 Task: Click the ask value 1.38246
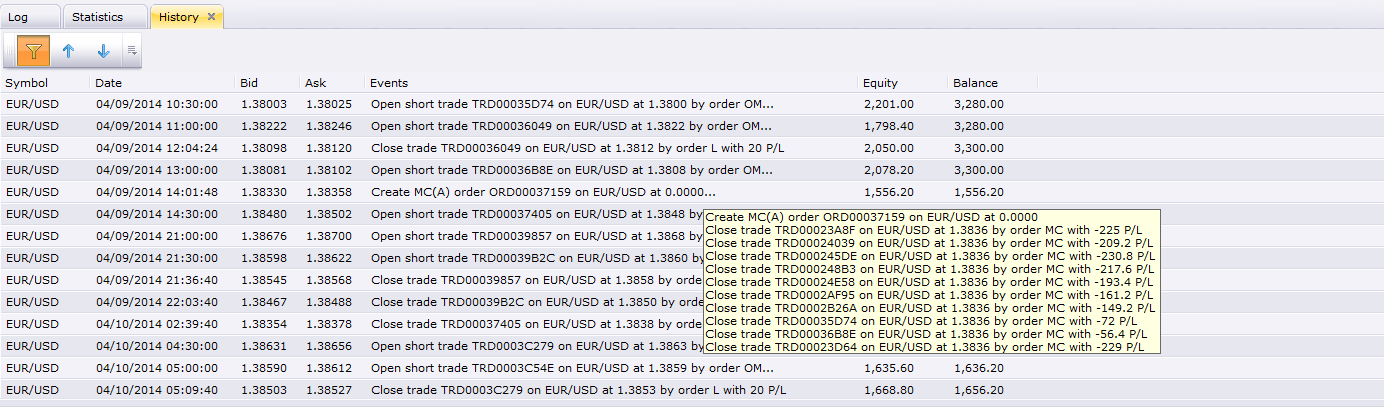pos(329,126)
